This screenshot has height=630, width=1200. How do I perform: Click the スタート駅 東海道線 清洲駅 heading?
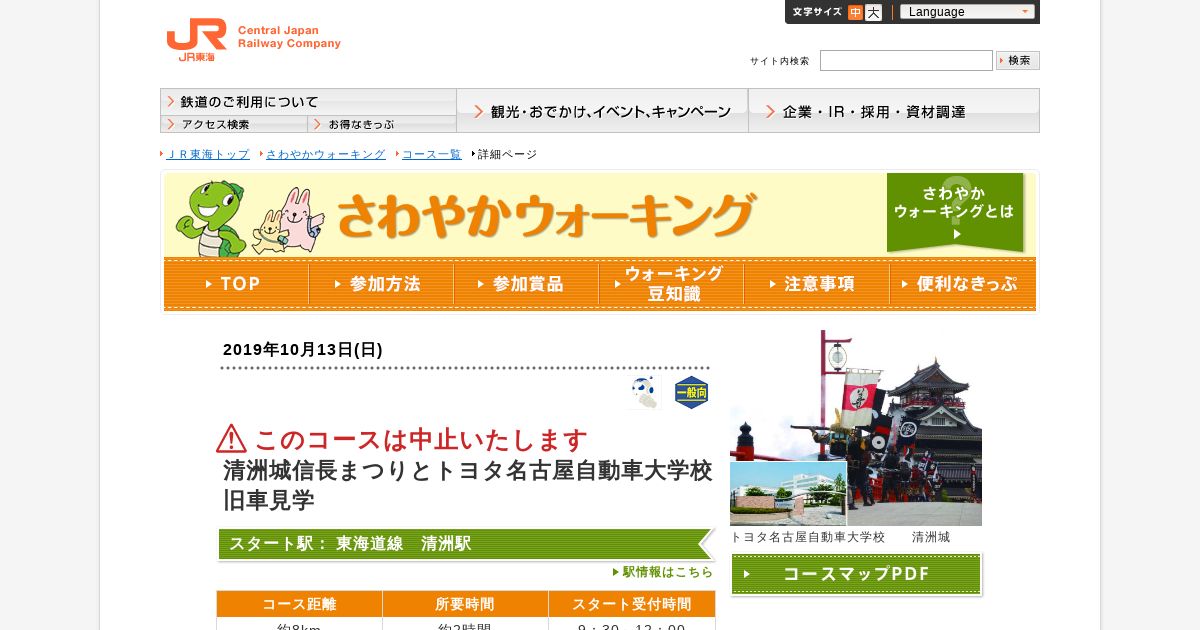tap(466, 544)
